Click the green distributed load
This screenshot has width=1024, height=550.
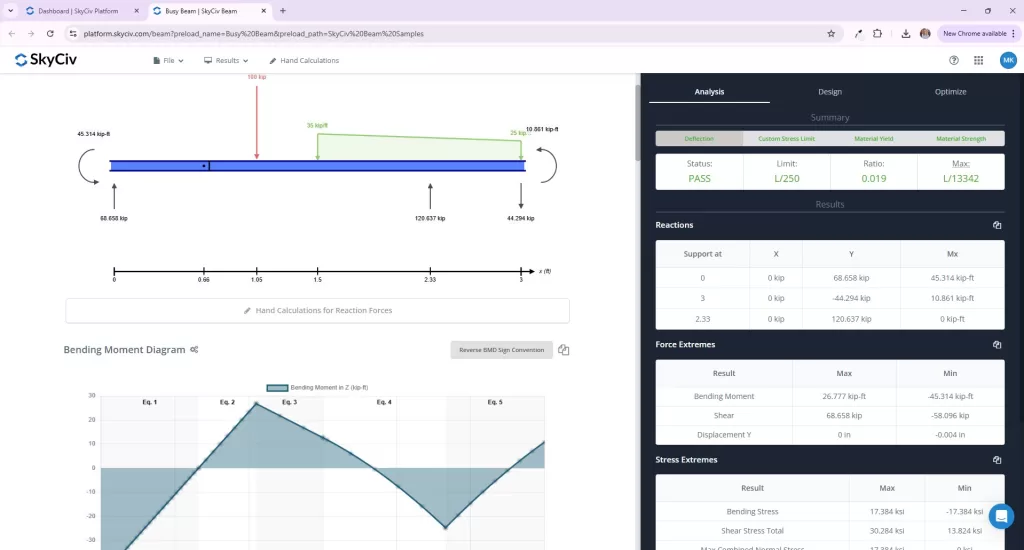(x=419, y=147)
